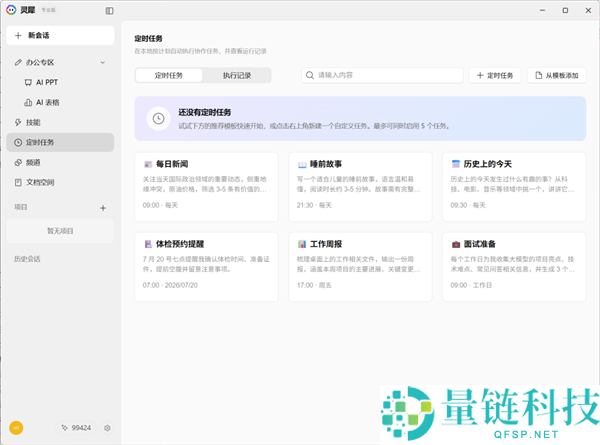Click the 09:30 · 每天 schedule text

(x=468, y=205)
